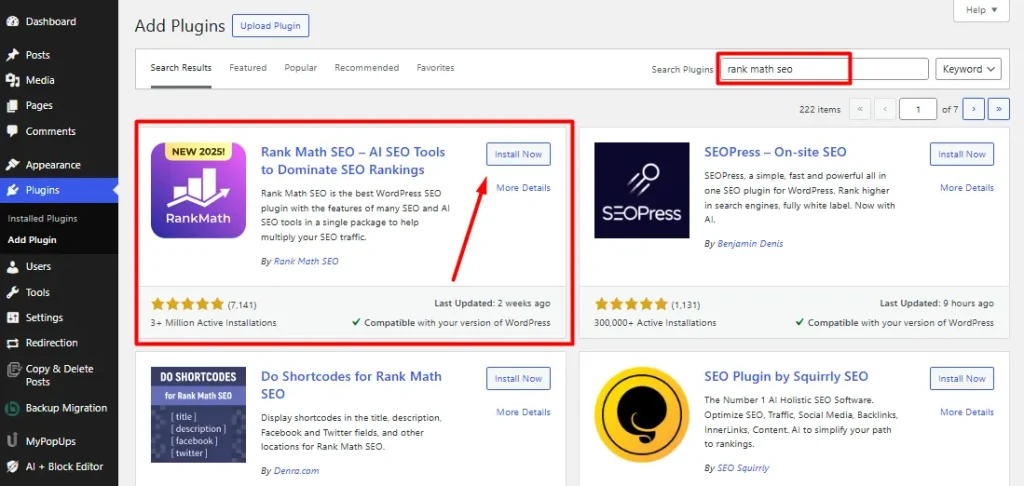Go to previous page of results
1024x486 pixels.
click(x=885, y=109)
